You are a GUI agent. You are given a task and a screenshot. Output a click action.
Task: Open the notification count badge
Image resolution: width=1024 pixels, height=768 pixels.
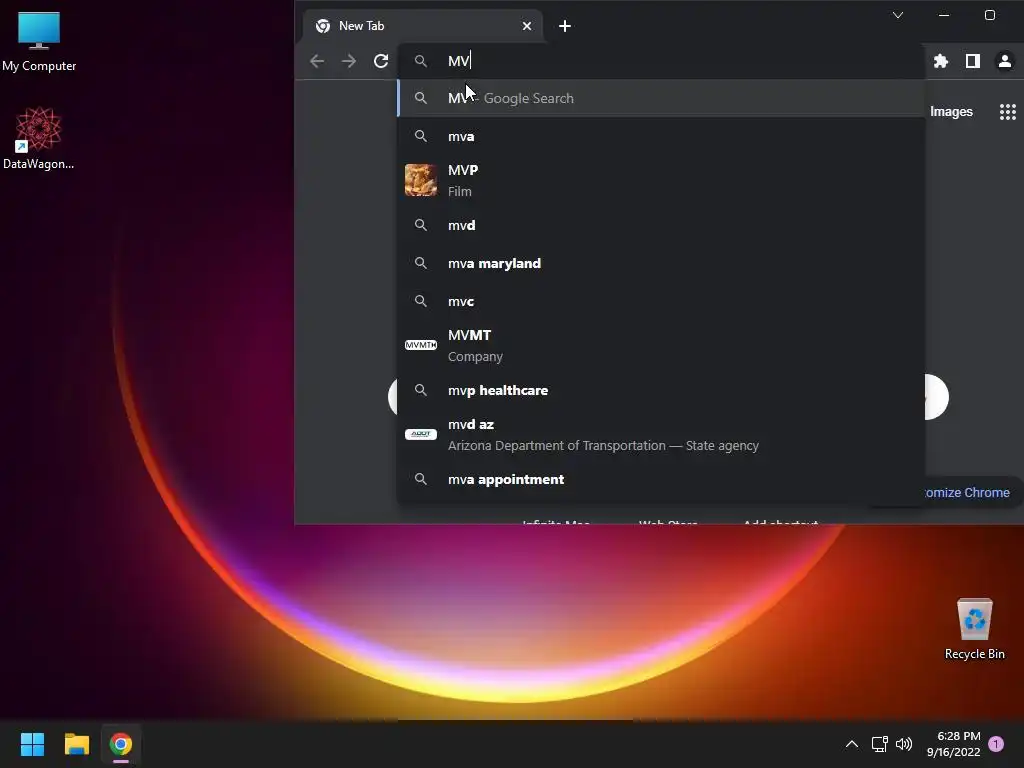point(996,744)
